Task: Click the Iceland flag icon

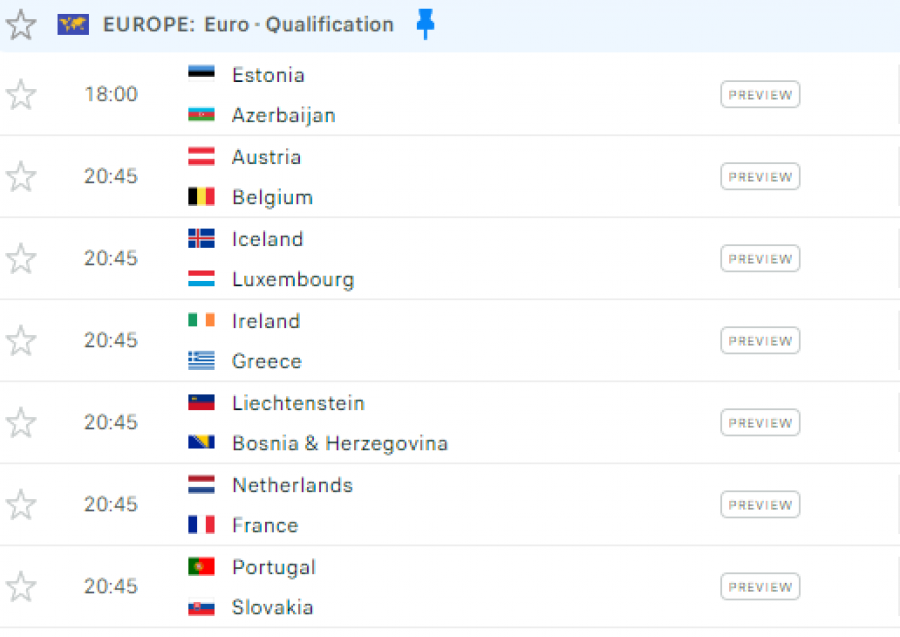Action: pos(201,238)
